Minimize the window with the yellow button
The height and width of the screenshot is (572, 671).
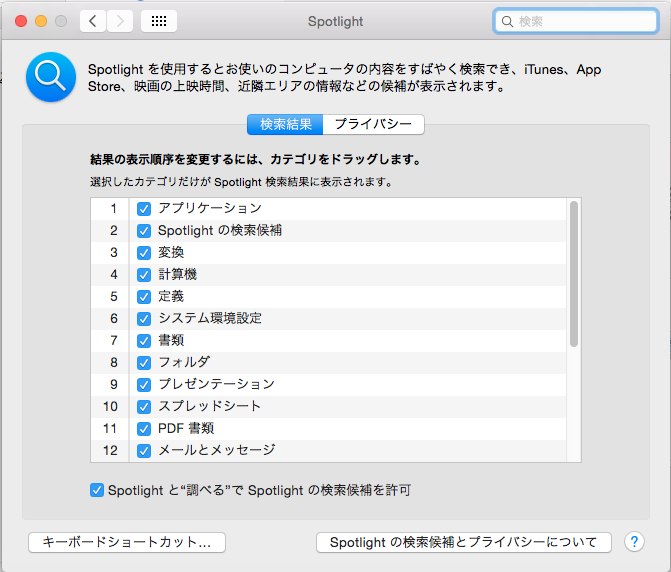click(x=41, y=21)
